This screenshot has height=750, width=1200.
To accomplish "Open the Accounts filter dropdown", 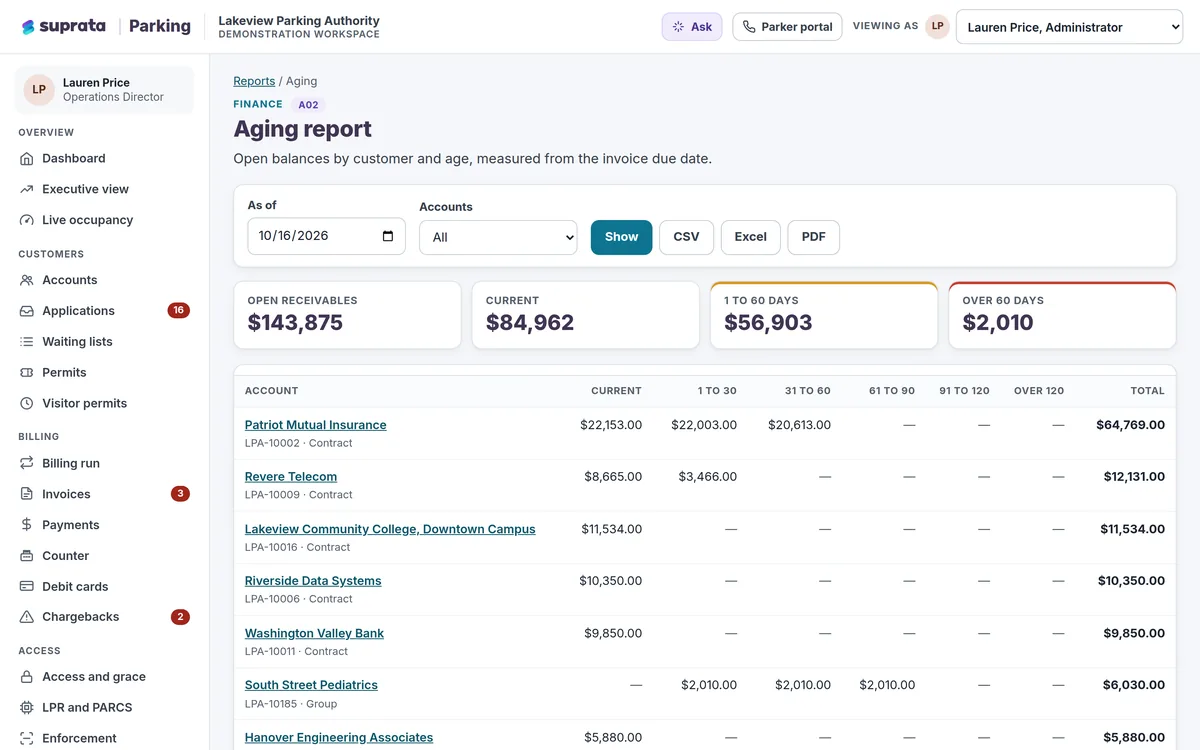I will pyautogui.click(x=498, y=237).
